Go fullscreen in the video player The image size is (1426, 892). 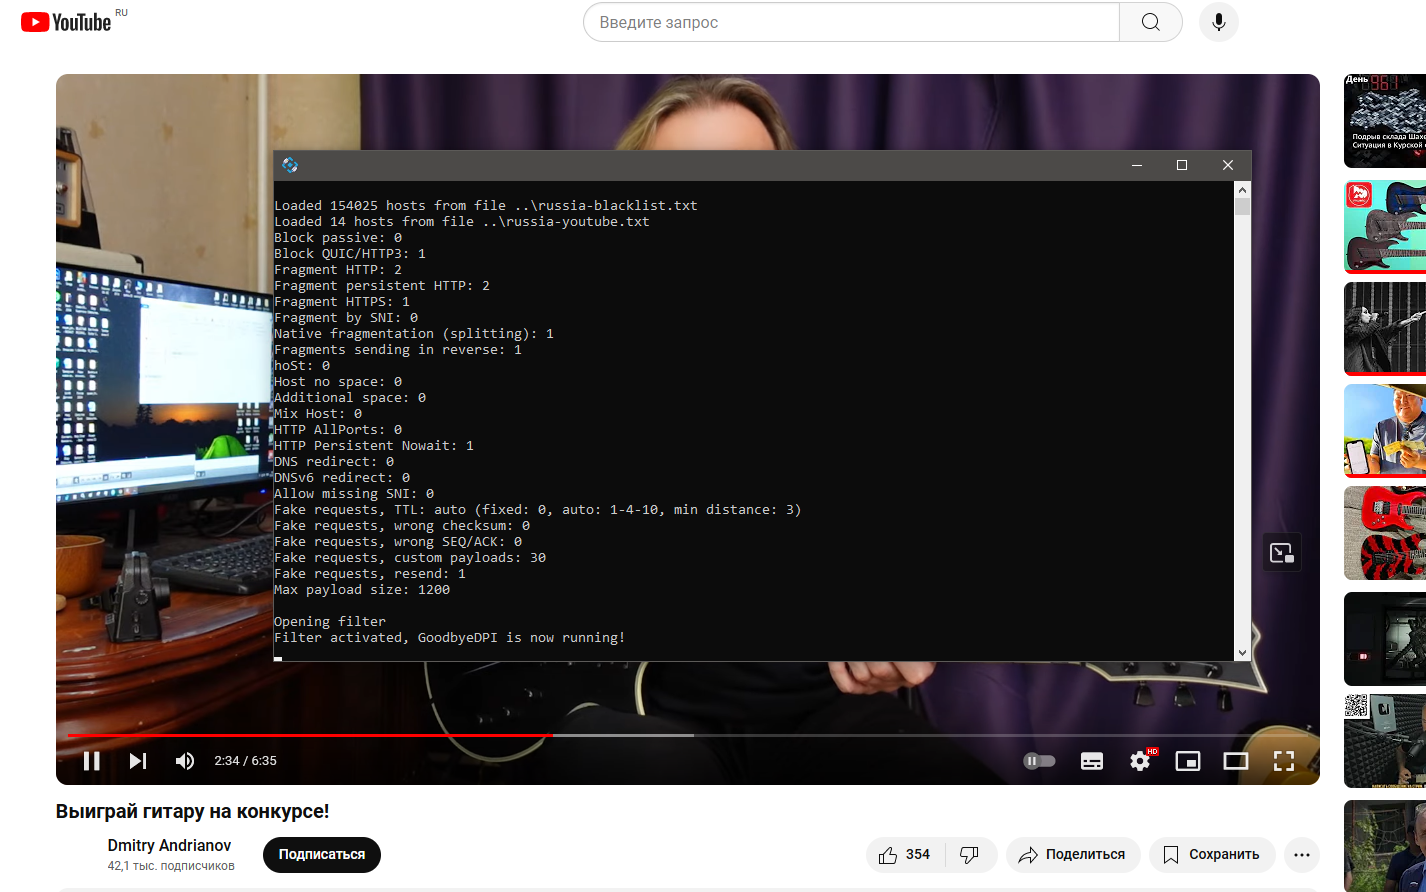(1284, 761)
